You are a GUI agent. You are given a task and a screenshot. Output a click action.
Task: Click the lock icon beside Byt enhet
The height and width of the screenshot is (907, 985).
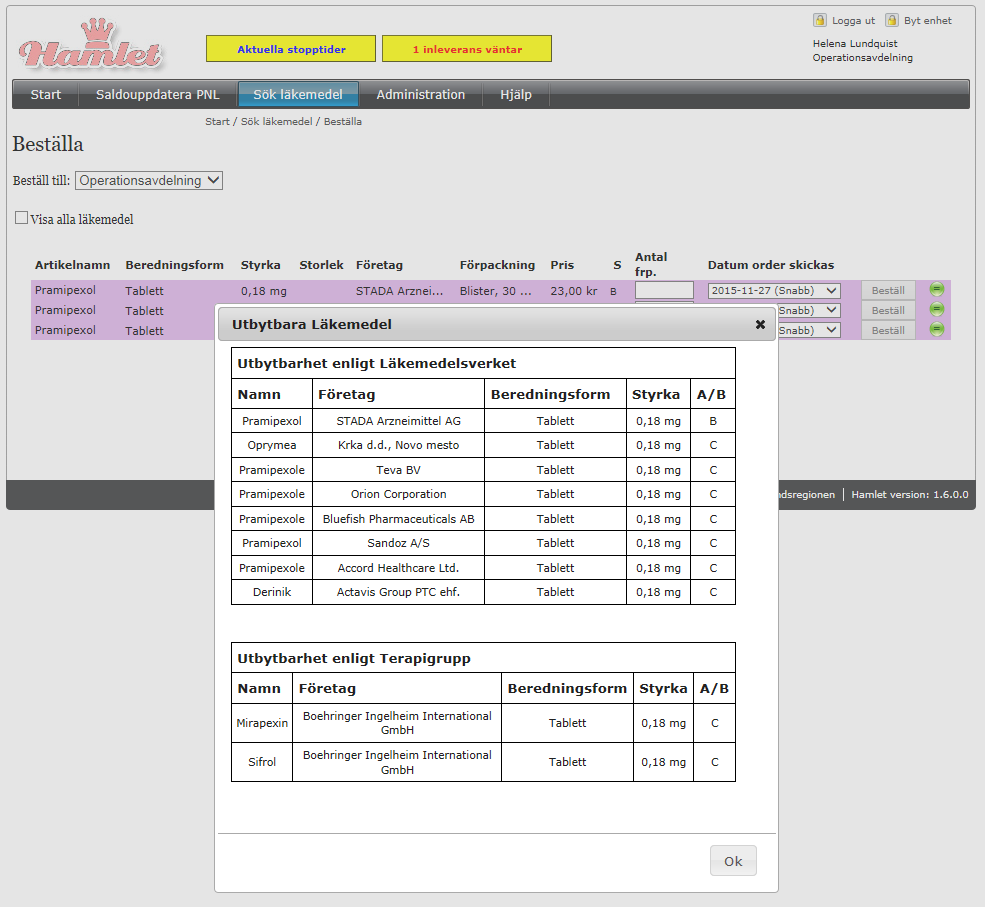[x=892, y=20]
